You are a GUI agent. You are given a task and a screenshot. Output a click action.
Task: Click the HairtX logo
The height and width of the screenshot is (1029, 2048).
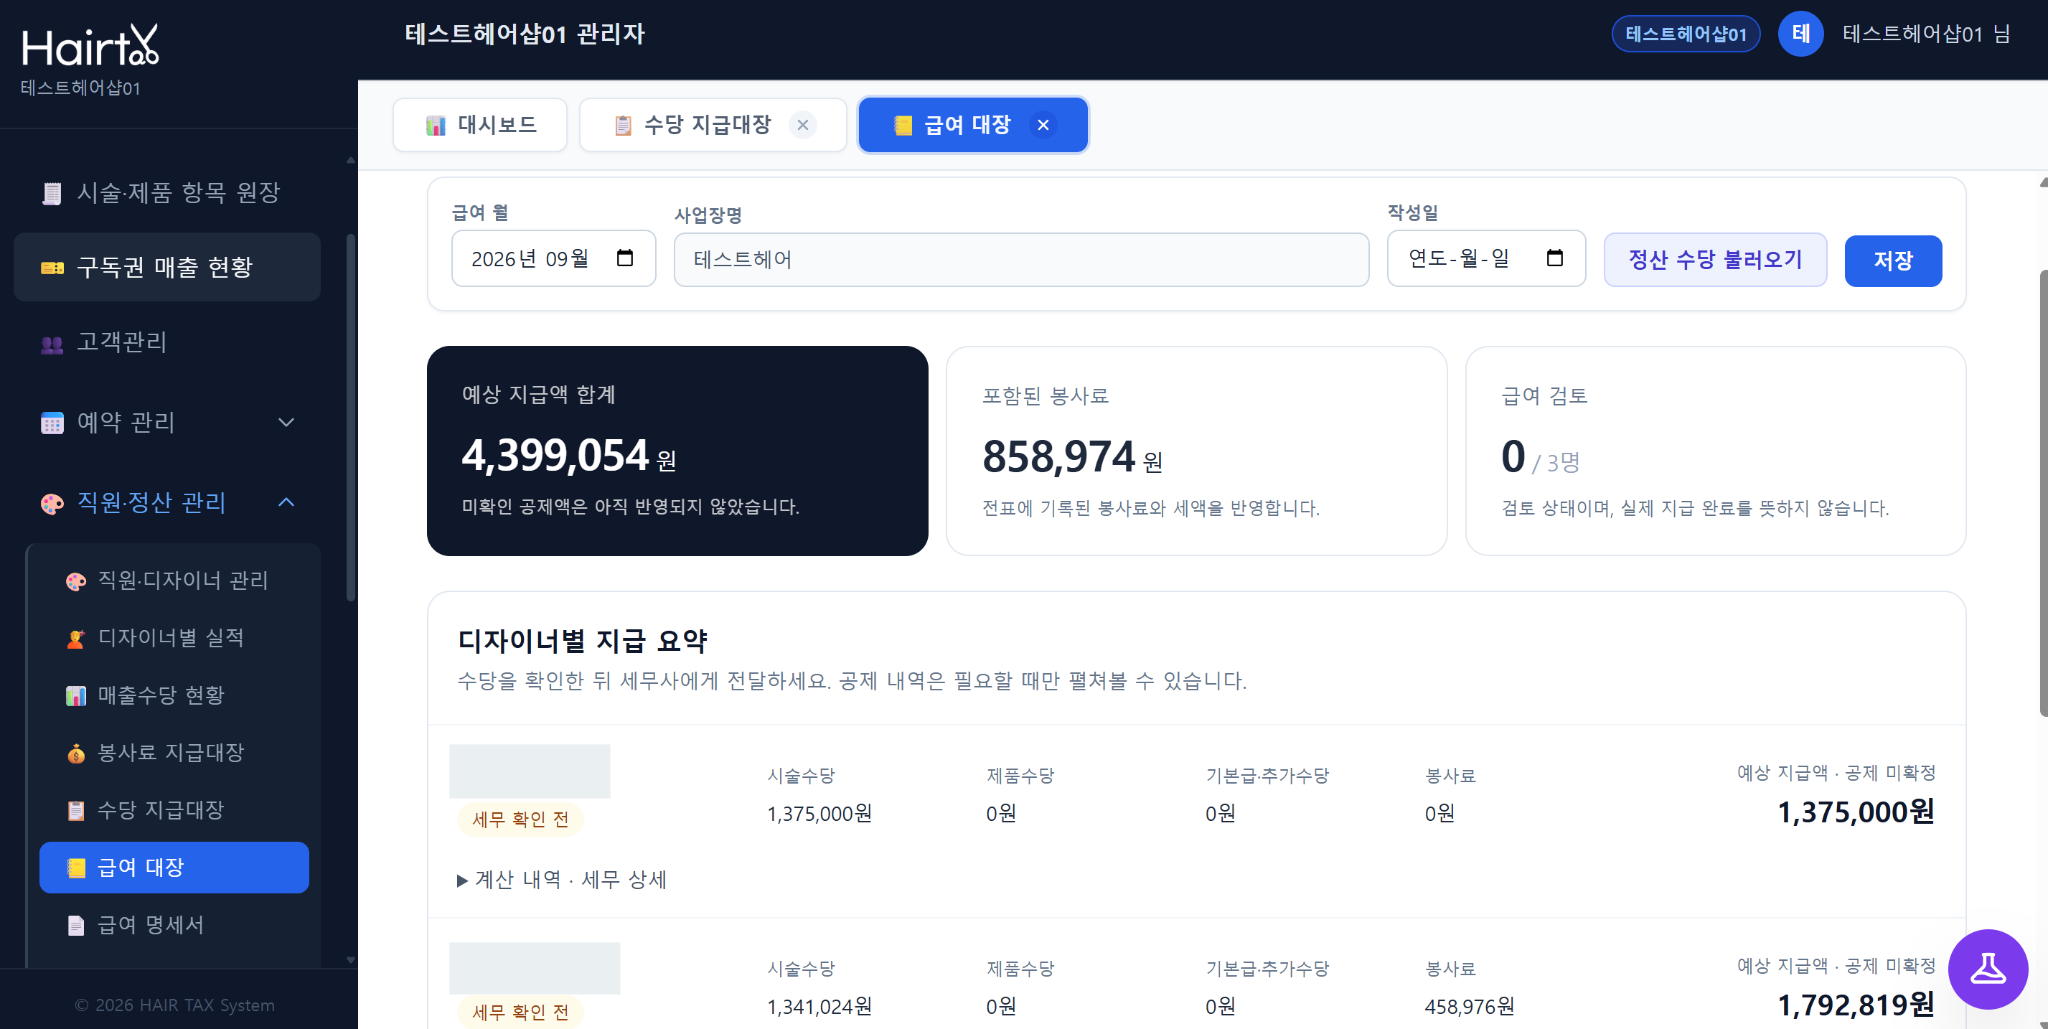click(x=90, y=45)
